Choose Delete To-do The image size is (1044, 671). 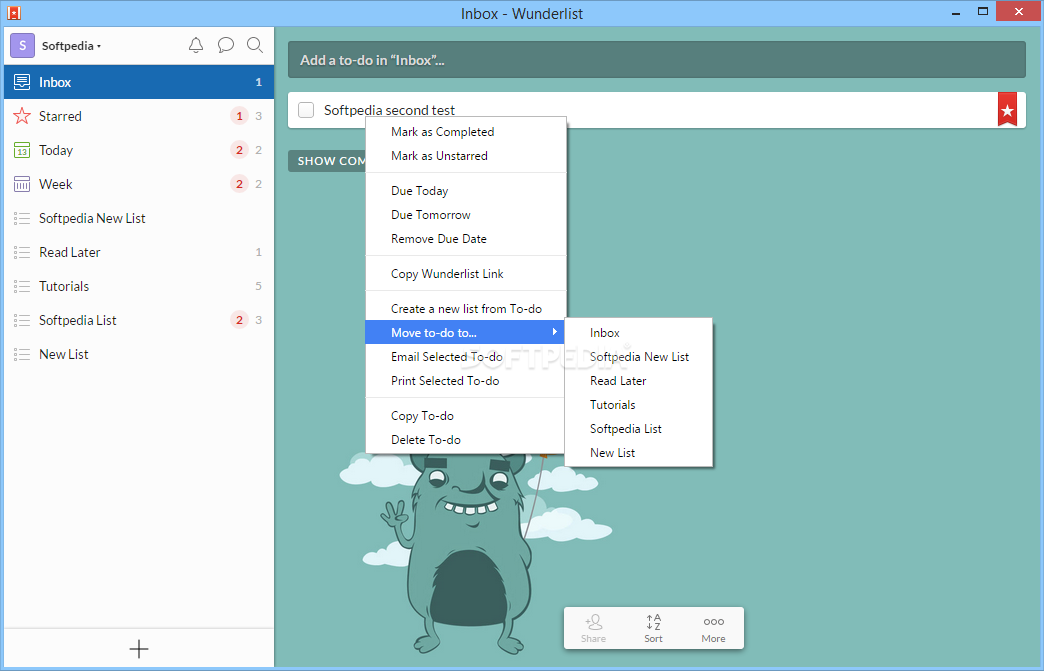[x=466, y=440]
